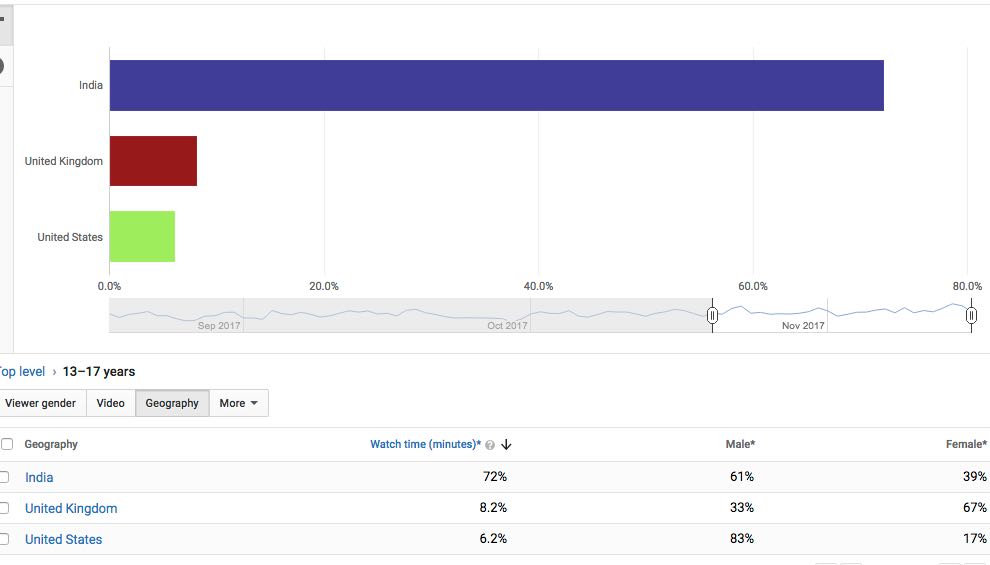Select the United Kingdom row checkbox

[7, 508]
